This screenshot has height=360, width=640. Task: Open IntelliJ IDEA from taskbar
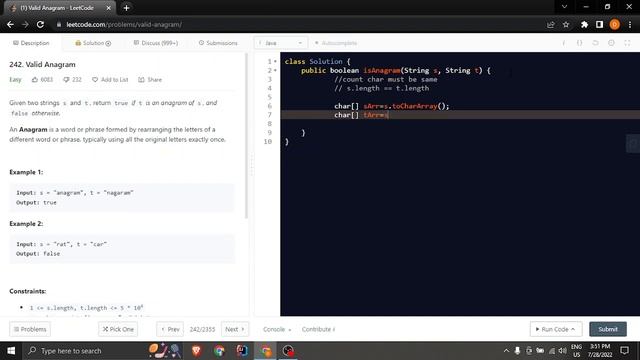click(x=242, y=351)
